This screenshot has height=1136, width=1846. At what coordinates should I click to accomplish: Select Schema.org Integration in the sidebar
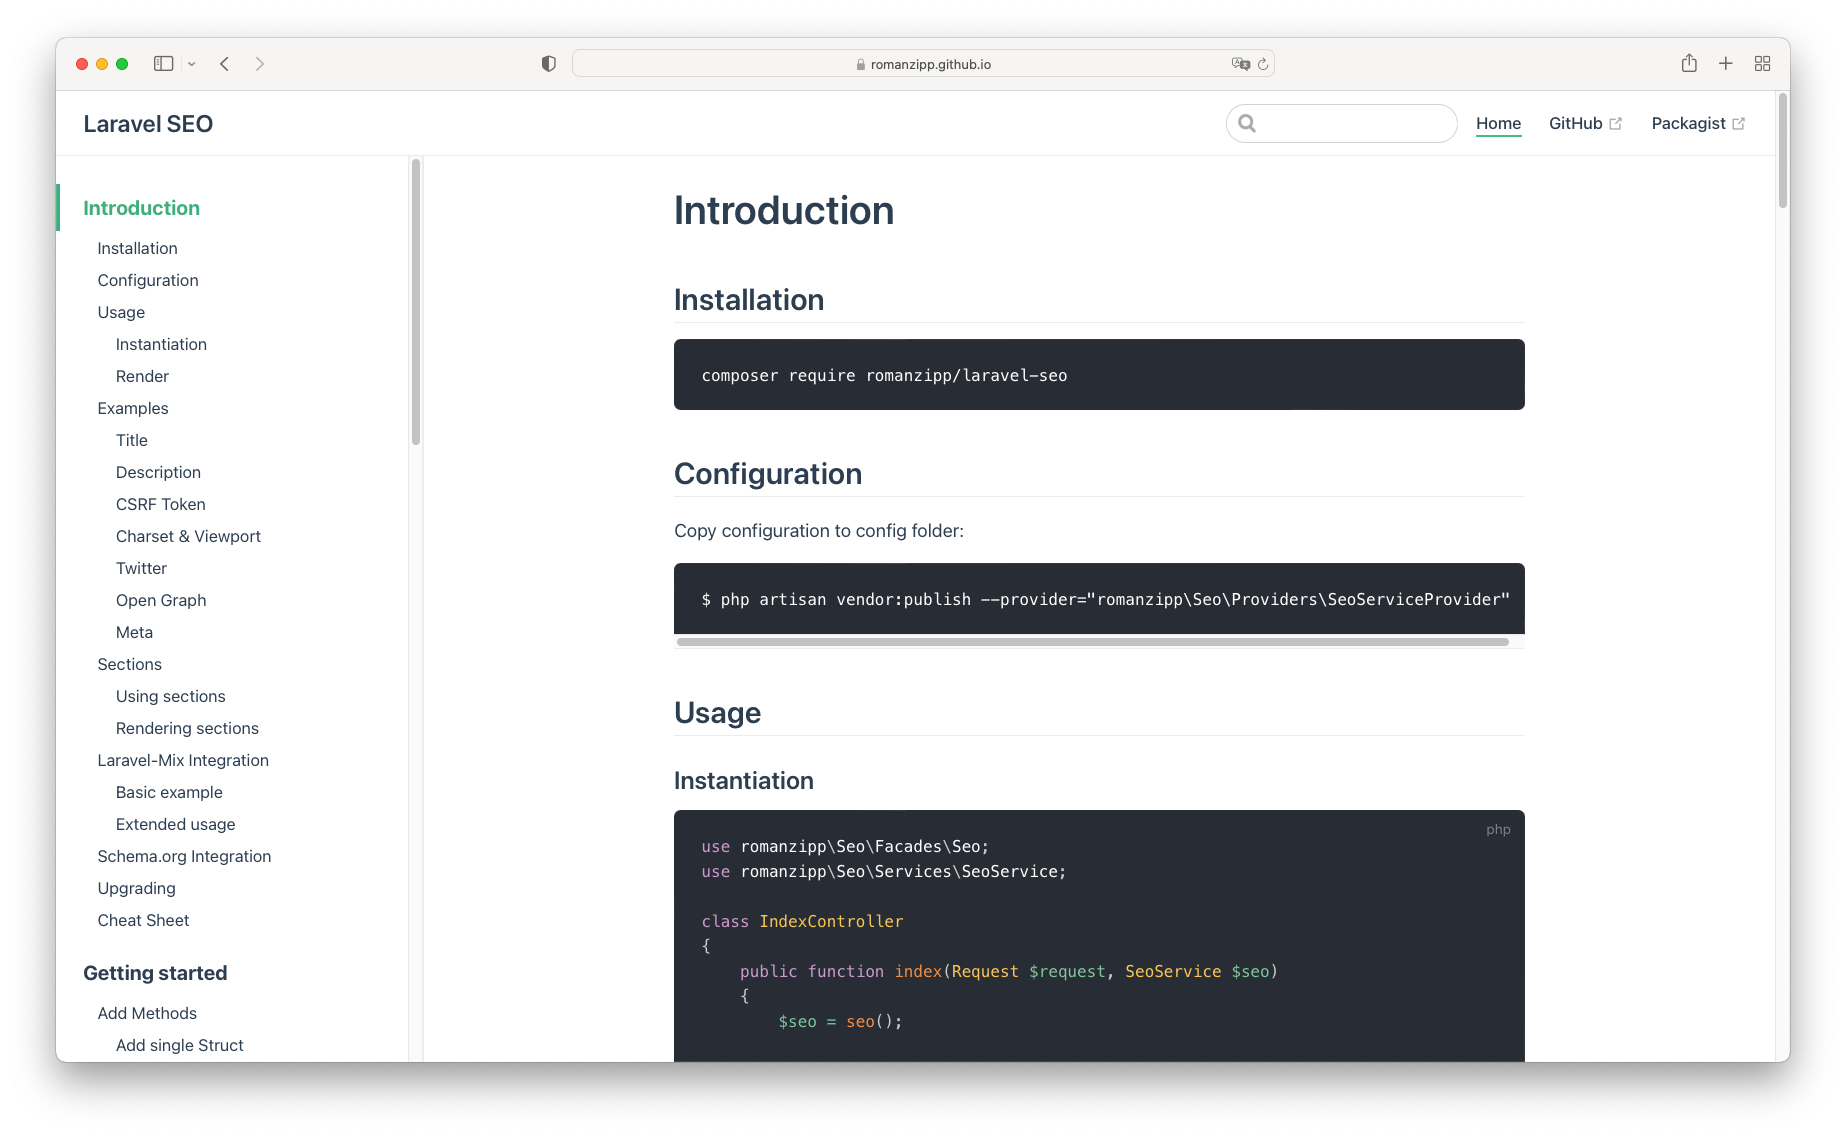184,856
